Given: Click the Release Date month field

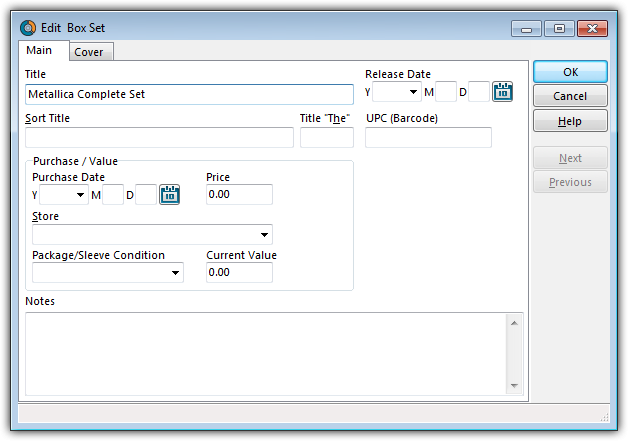Looking at the screenshot, I should 446,92.
